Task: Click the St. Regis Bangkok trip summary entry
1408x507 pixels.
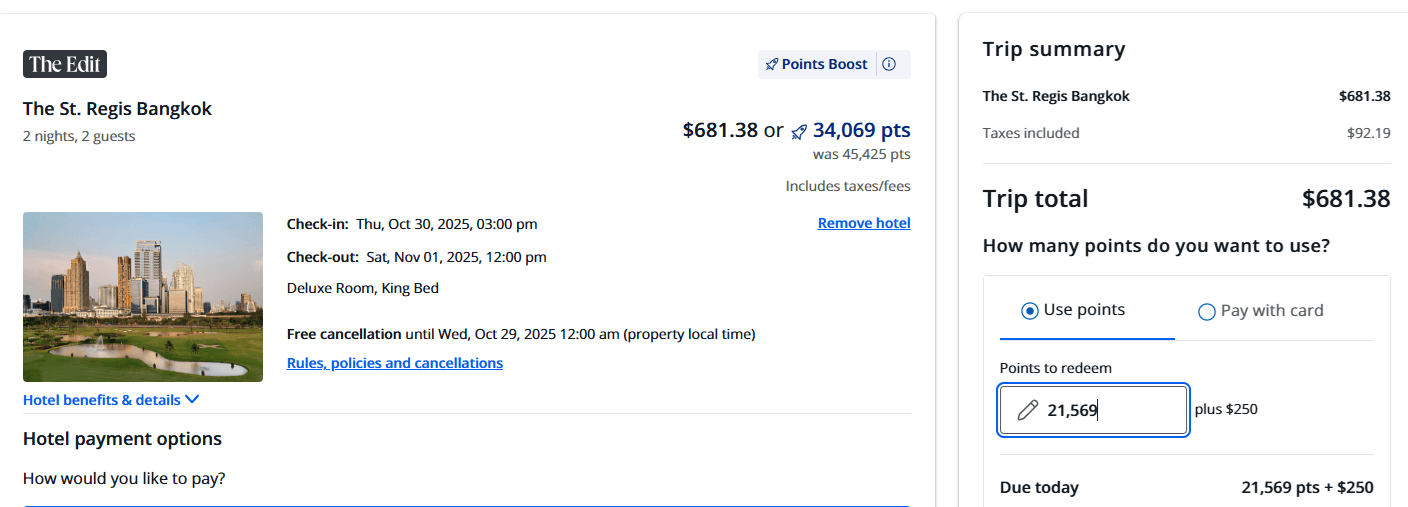Action: point(1056,96)
